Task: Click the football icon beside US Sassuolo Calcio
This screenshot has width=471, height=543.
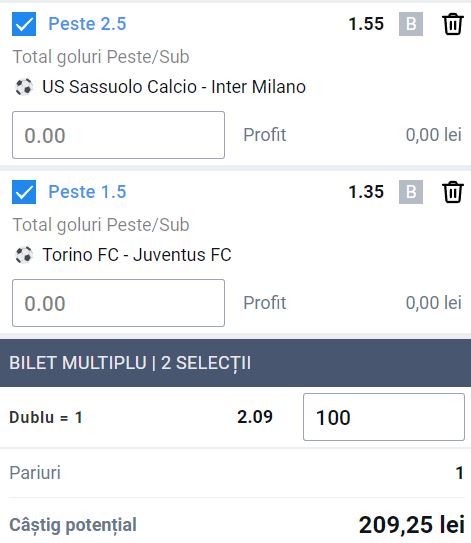Action: click(x=24, y=87)
